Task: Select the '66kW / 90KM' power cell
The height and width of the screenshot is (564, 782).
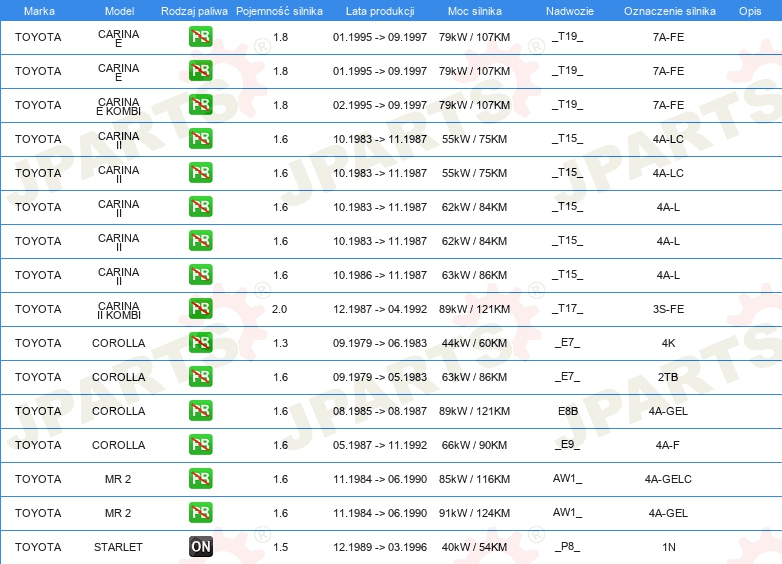Action: point(474,445)
